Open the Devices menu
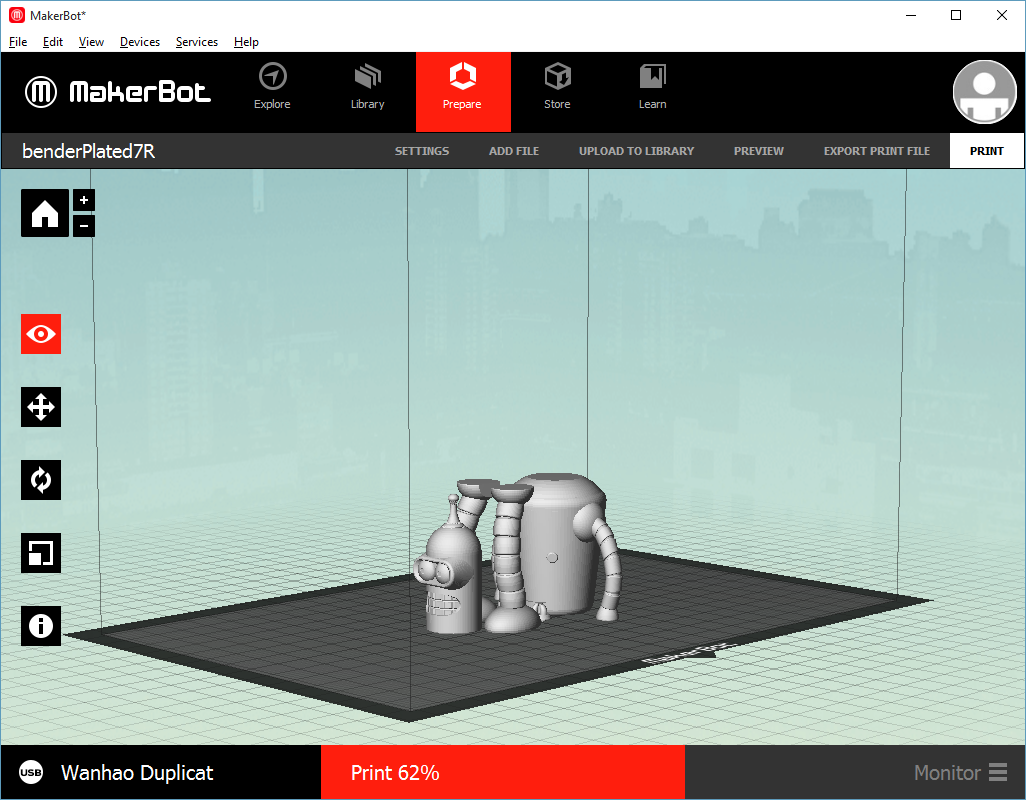Viewport: 1026px width, 800px height. (139, 42)
